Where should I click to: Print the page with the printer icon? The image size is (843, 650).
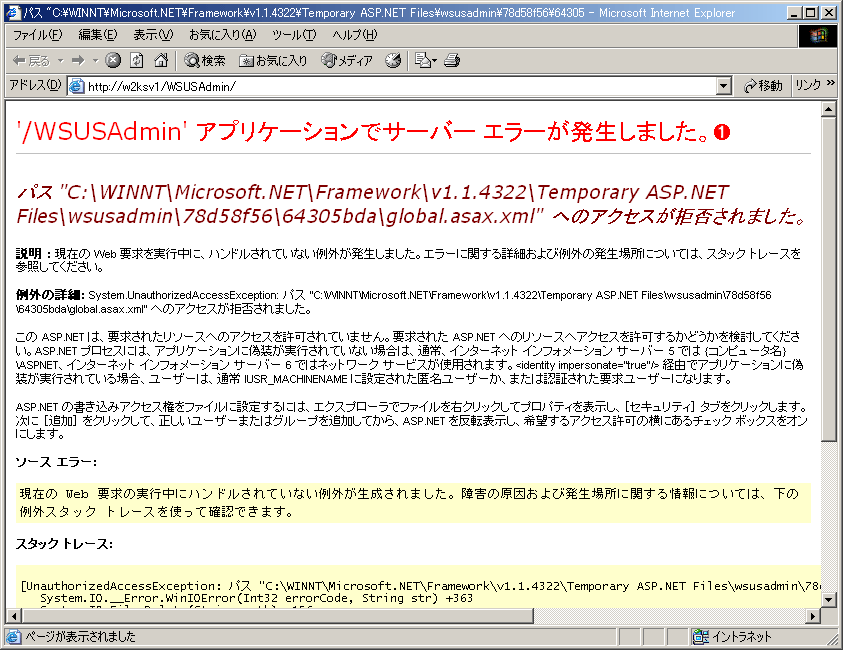click(x=452, y=60)
